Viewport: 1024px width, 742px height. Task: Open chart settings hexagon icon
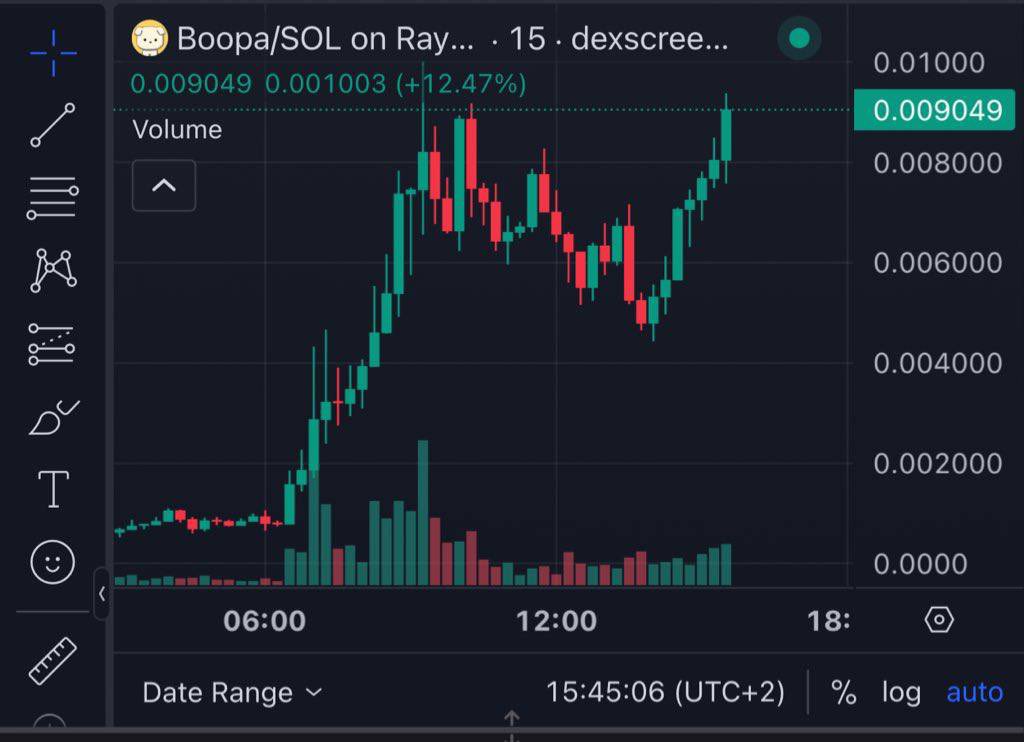point(939,619)
